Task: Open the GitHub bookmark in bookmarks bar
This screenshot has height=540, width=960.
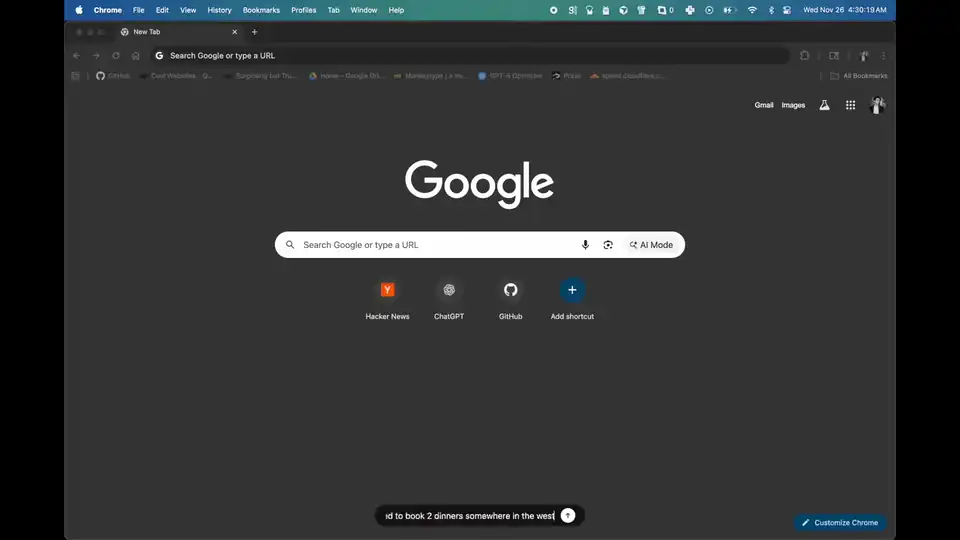Action: click(x=114, y=76)
